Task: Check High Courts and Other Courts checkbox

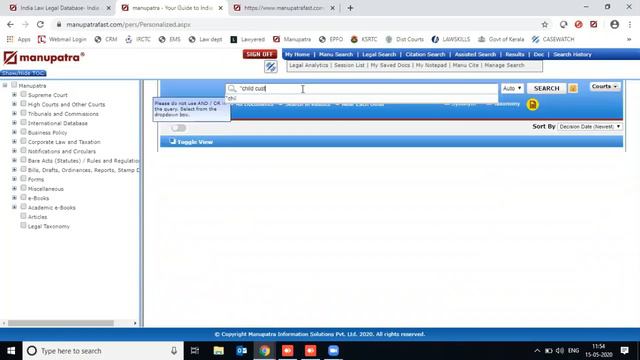Action: (x=24, y=104)
